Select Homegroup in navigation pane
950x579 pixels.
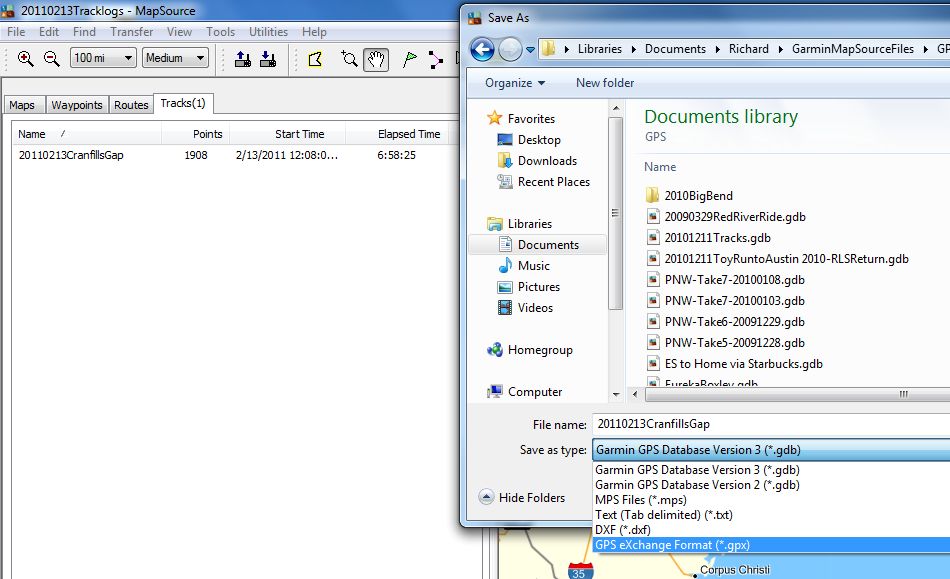[530, 350]
